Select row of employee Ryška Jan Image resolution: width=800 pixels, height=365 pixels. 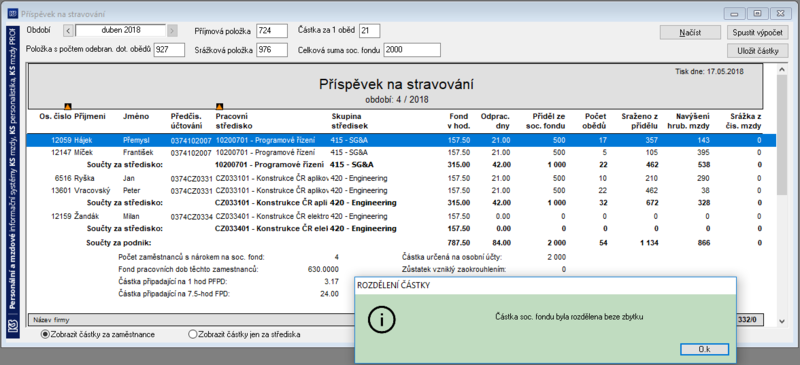[402, 178]
